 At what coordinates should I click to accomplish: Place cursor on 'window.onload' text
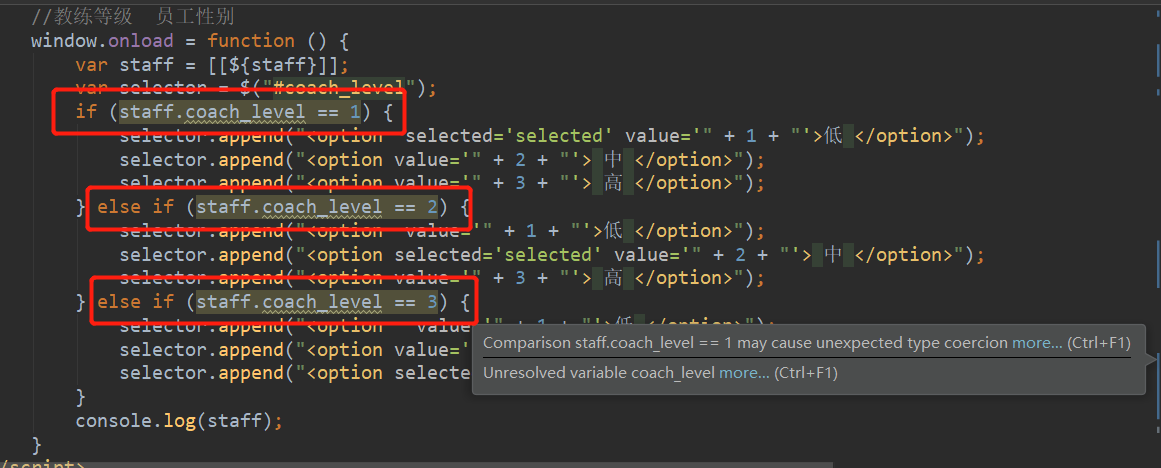coord(101,41)
